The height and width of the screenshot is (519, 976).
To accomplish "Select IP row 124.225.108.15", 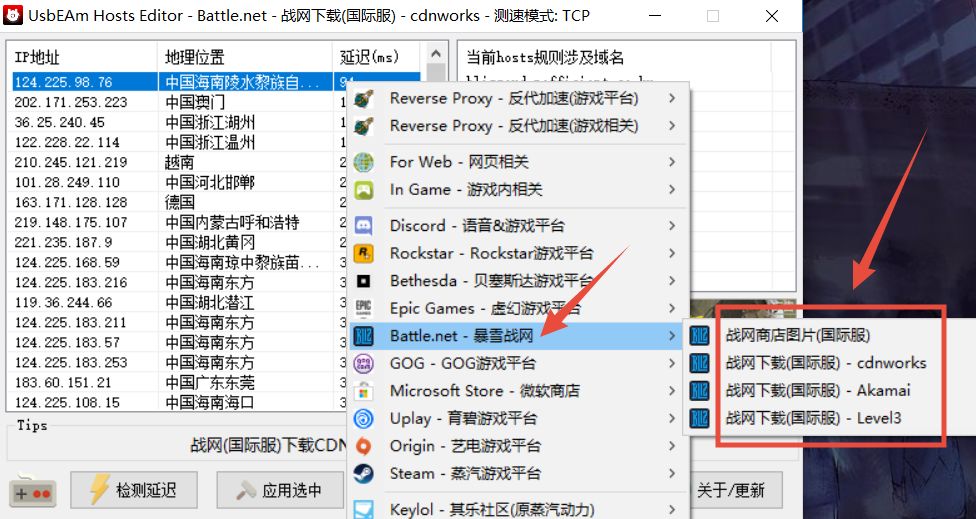I will [x=179, y=402].
